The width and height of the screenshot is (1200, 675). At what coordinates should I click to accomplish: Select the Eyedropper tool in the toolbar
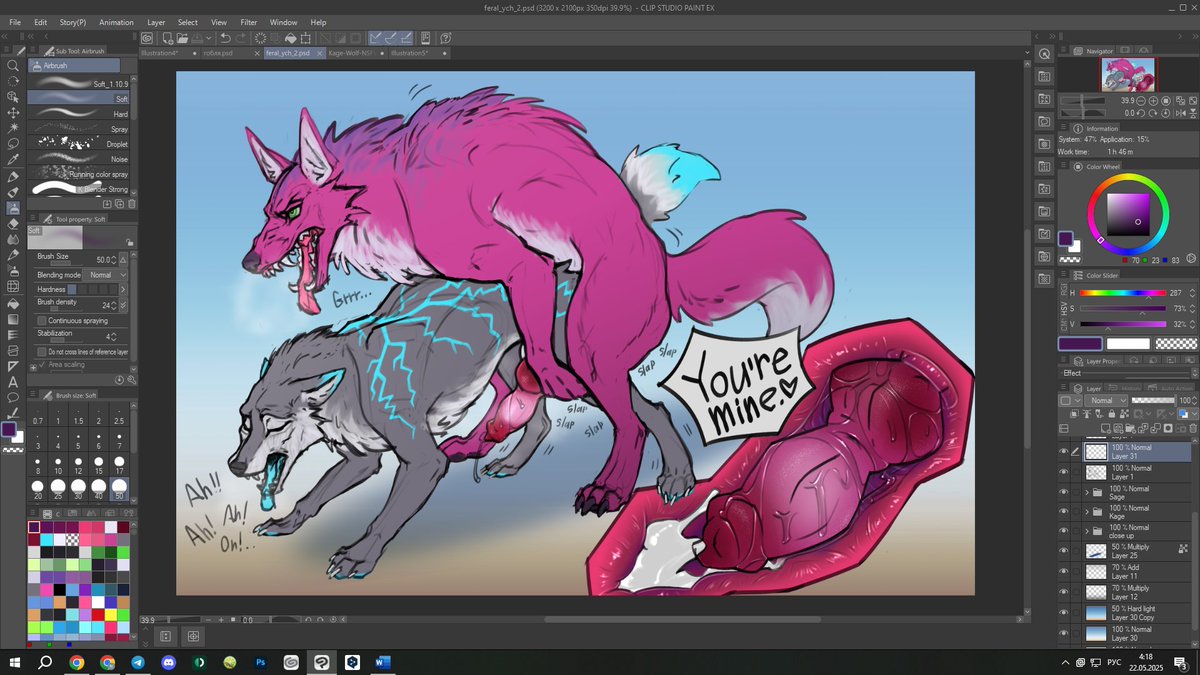pos(12,160)
